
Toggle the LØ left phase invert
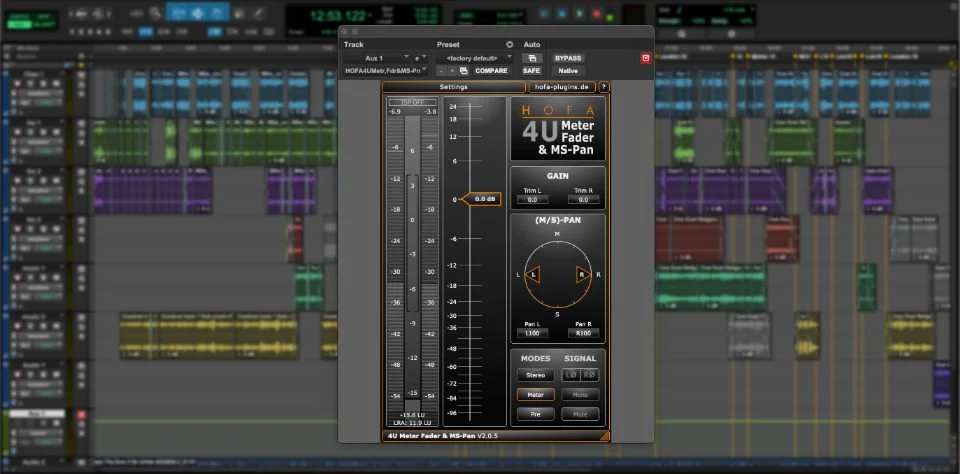(x=571, y=375)
